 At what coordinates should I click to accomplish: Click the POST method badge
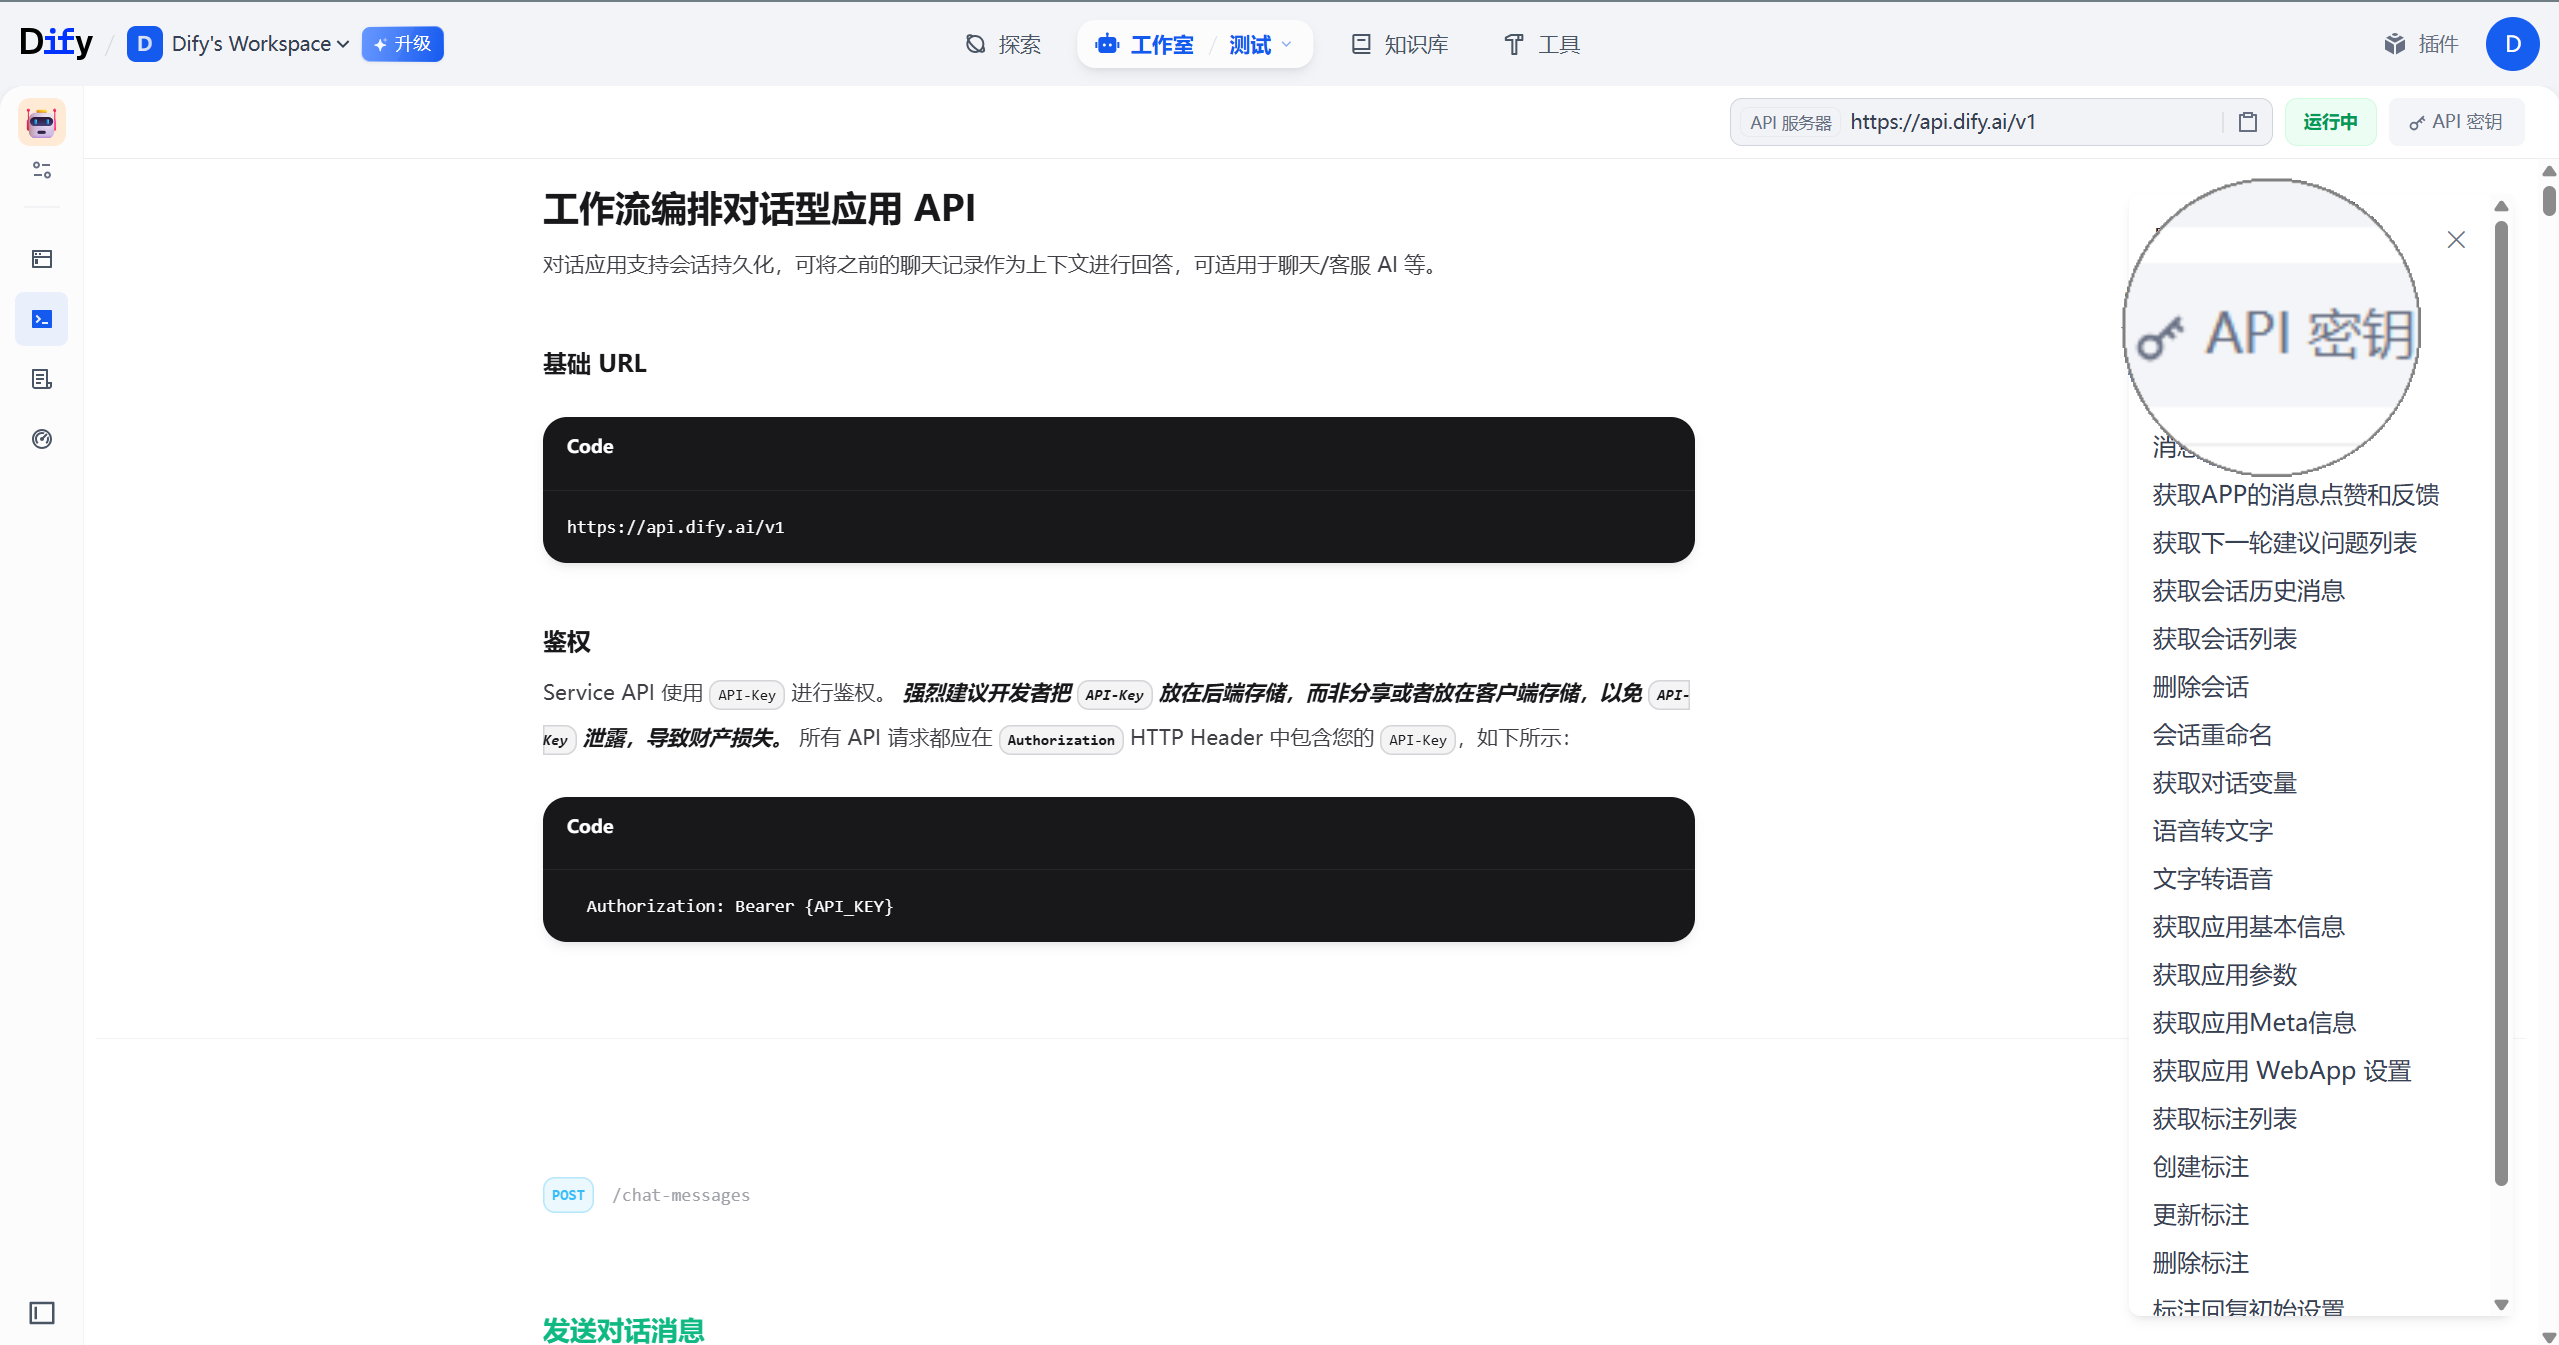tap(568, 1195)
